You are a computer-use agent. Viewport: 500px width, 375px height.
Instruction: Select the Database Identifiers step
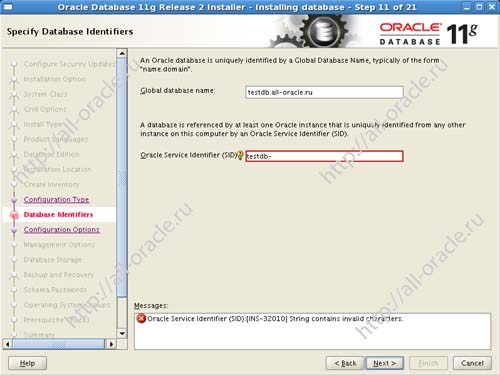click(x=58, y=214)
